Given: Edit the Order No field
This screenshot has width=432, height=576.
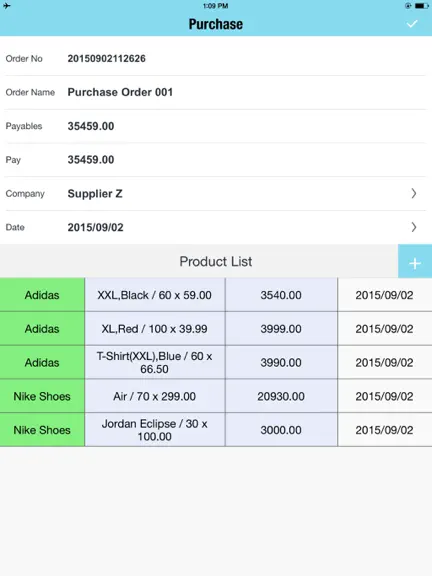Looking at the screenshot, I should [x=216, y=58].
